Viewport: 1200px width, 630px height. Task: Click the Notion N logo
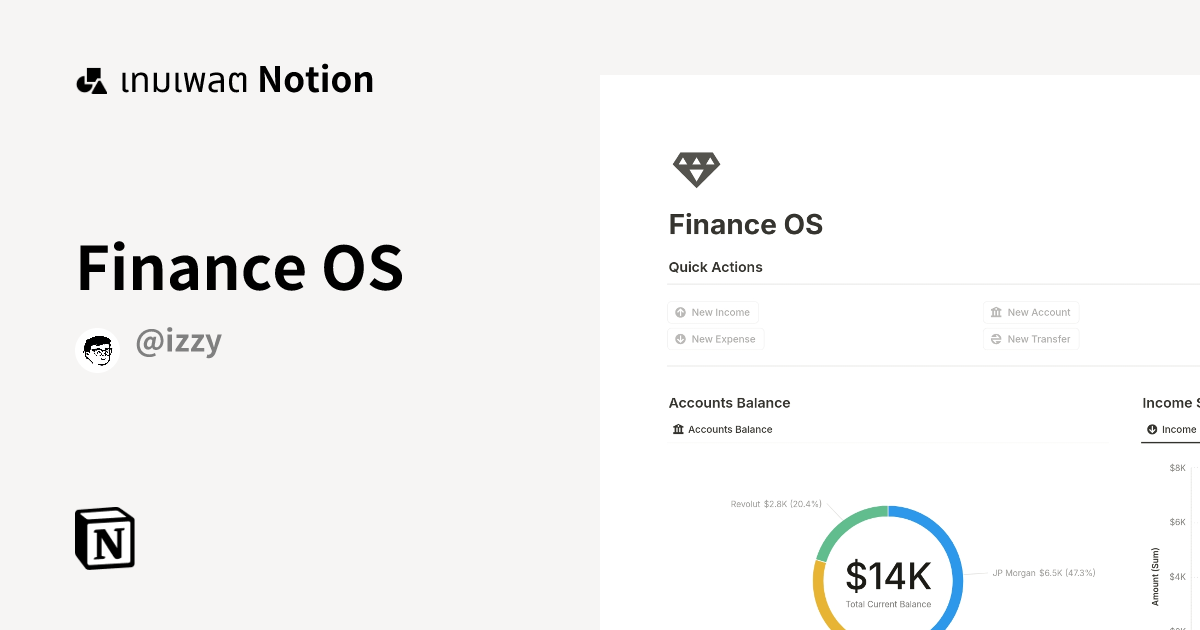(104, 538)
